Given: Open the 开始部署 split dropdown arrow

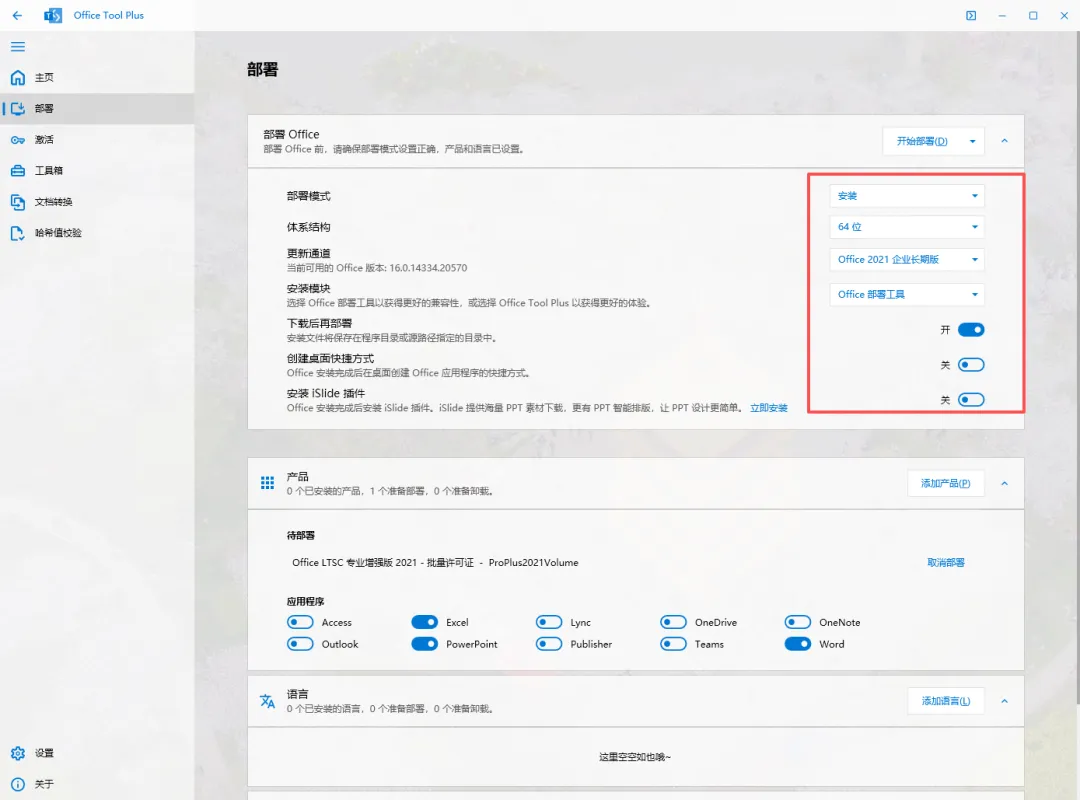Looking at the screenshot, I should 972,141.
